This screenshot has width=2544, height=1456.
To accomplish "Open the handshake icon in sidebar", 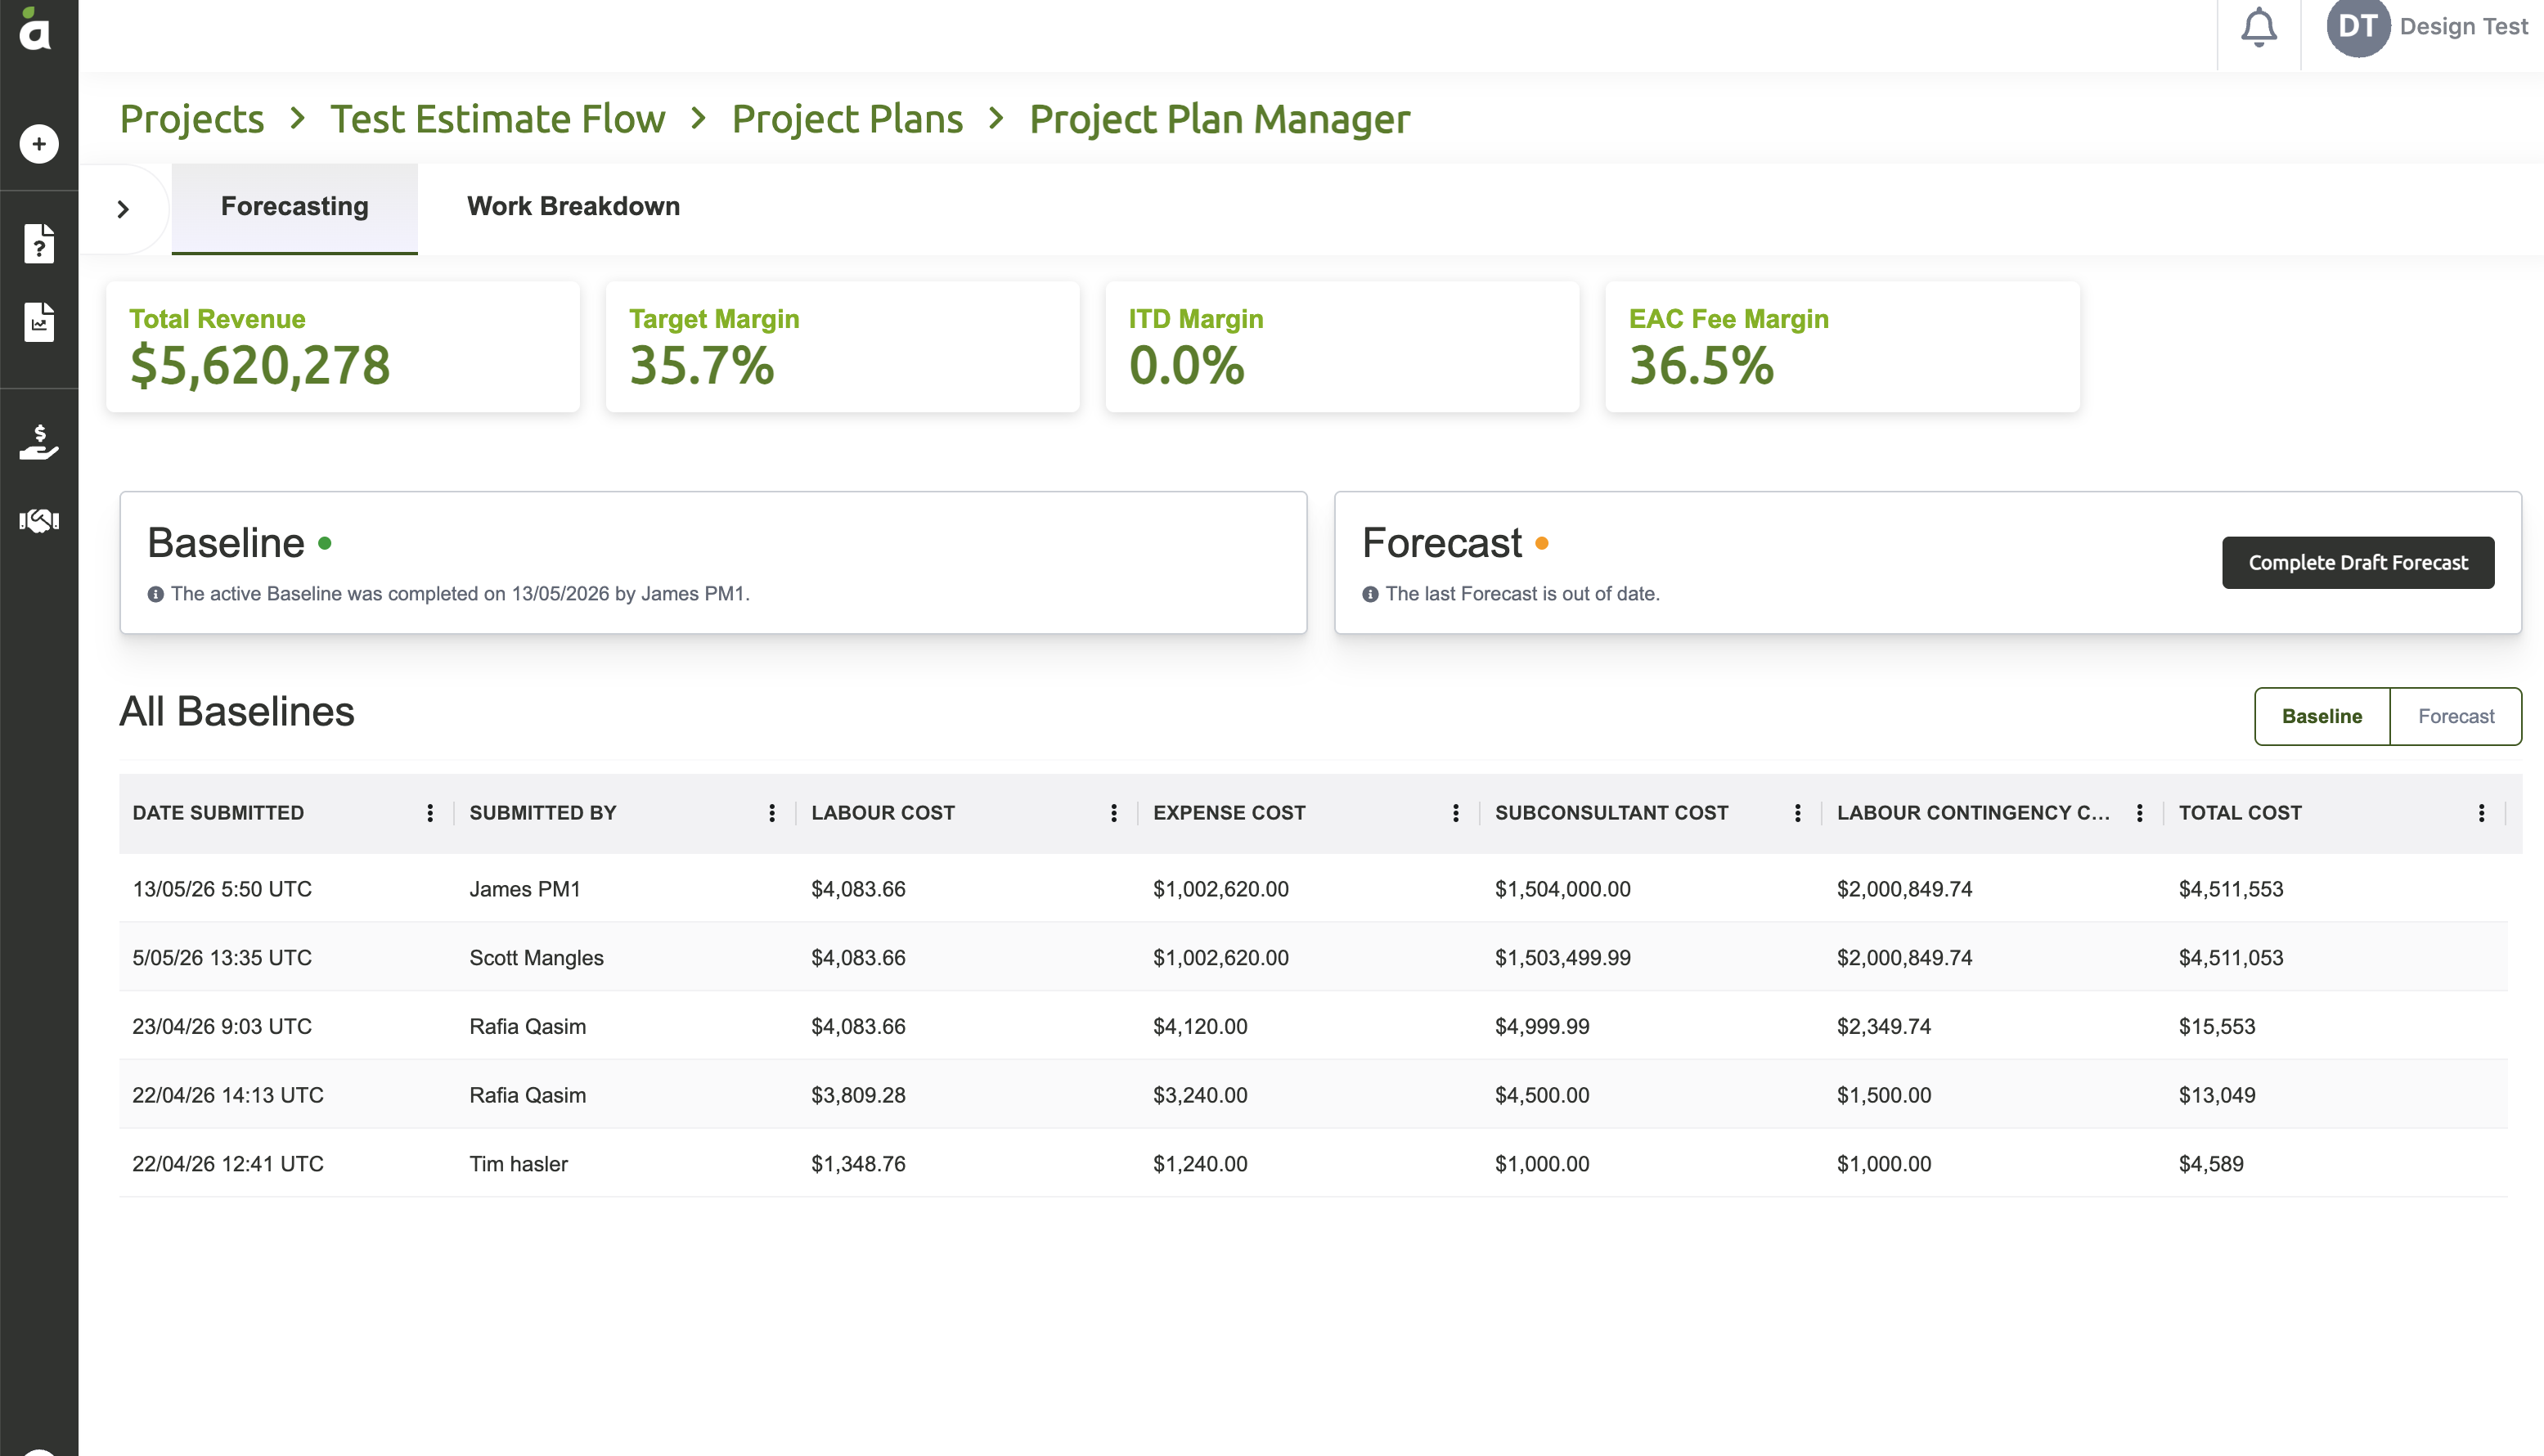I will click(39, 520).
